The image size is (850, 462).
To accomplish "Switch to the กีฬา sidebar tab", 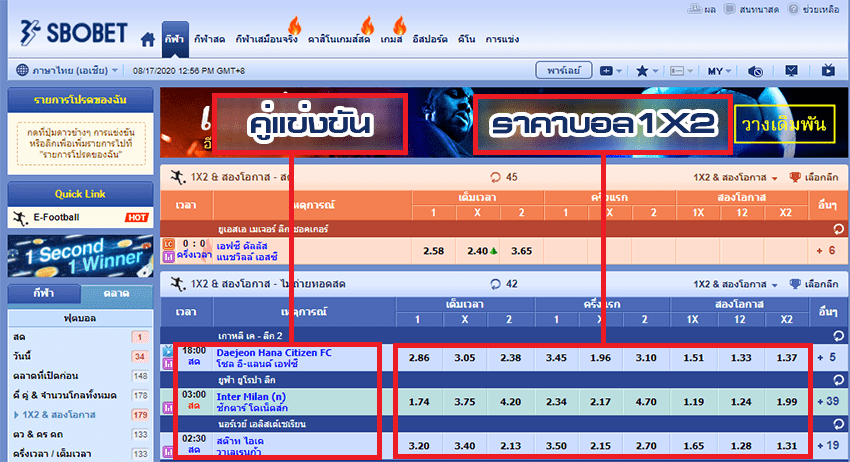I will (x=44, y=293).
